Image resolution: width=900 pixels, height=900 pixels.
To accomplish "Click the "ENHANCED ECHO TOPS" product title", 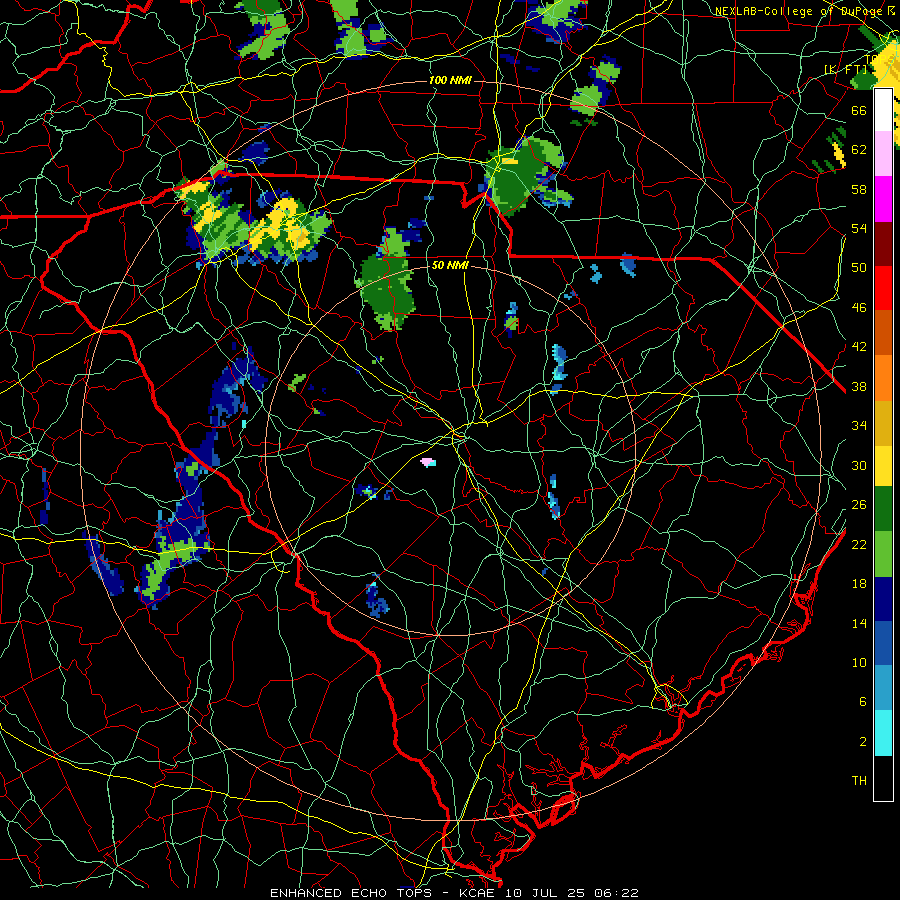I will [x=351, y=893].
